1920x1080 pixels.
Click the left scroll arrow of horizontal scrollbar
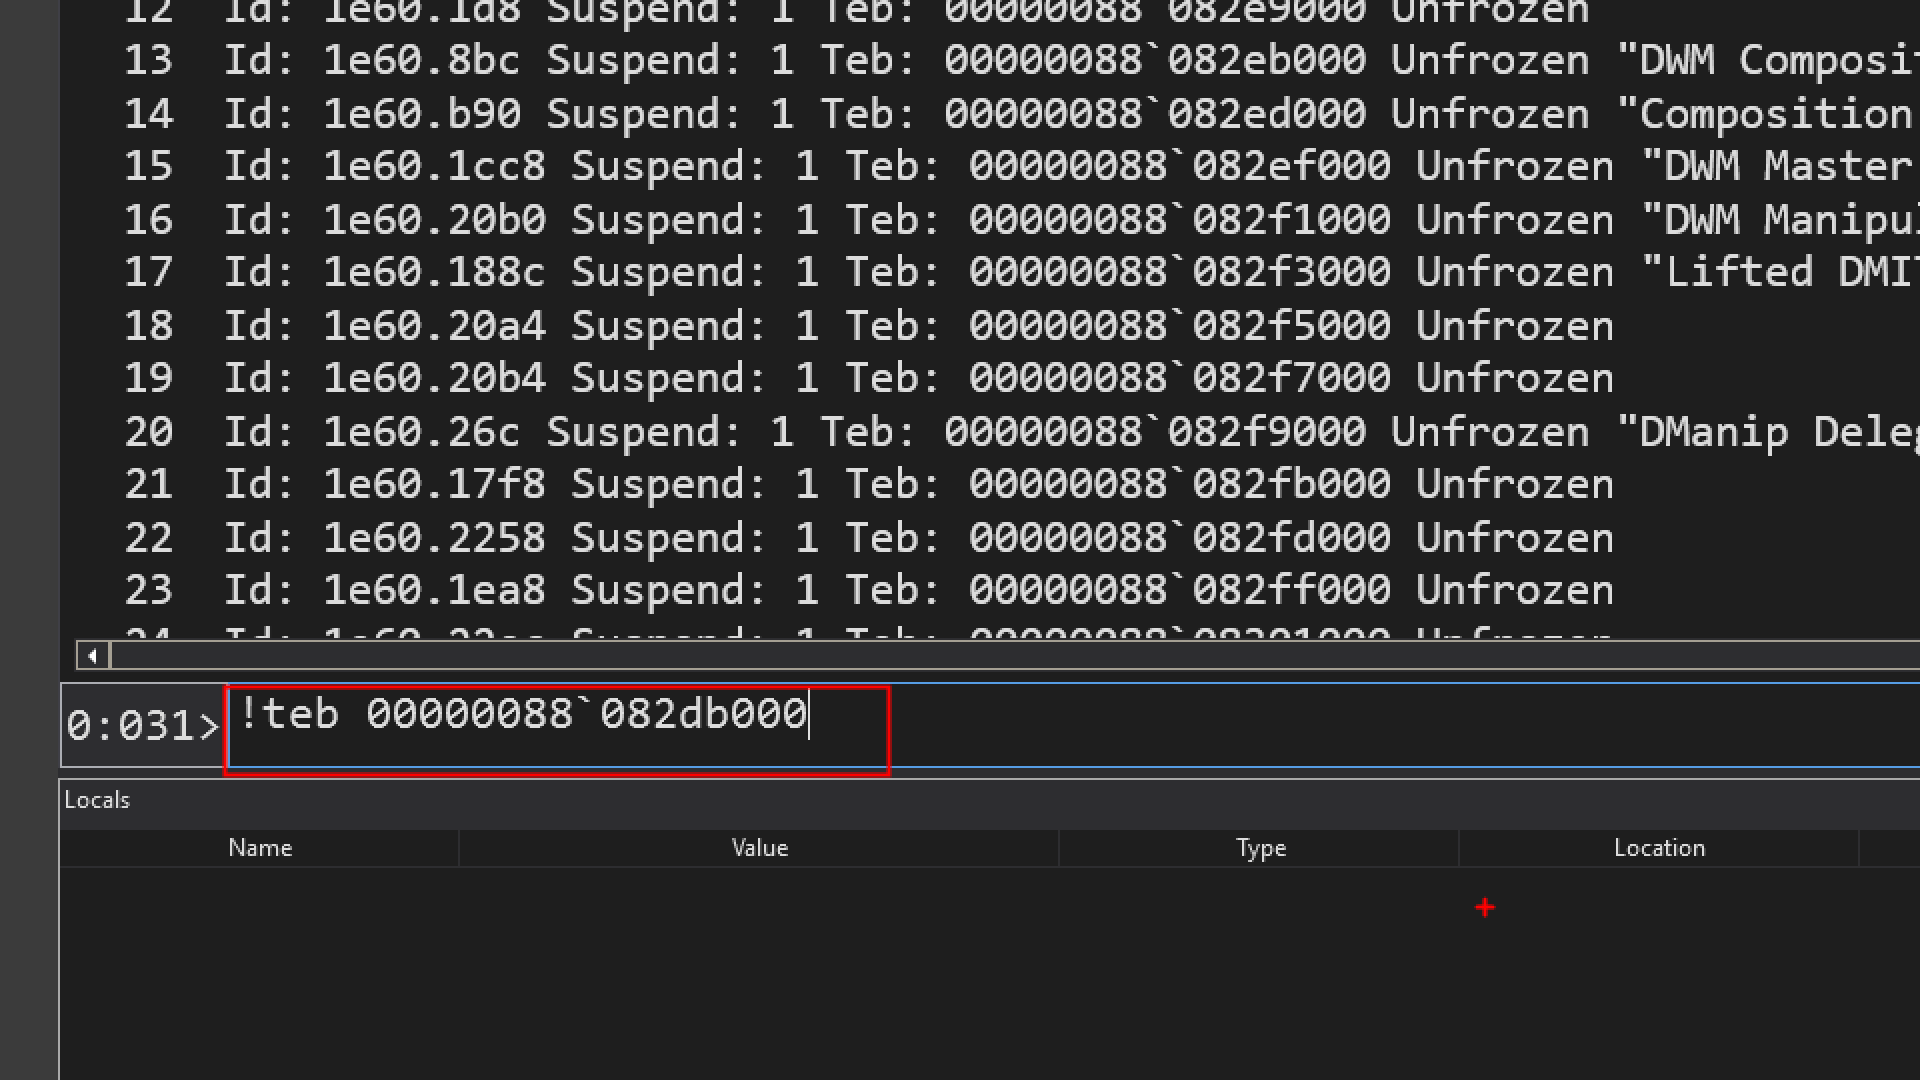click(93, 656)
